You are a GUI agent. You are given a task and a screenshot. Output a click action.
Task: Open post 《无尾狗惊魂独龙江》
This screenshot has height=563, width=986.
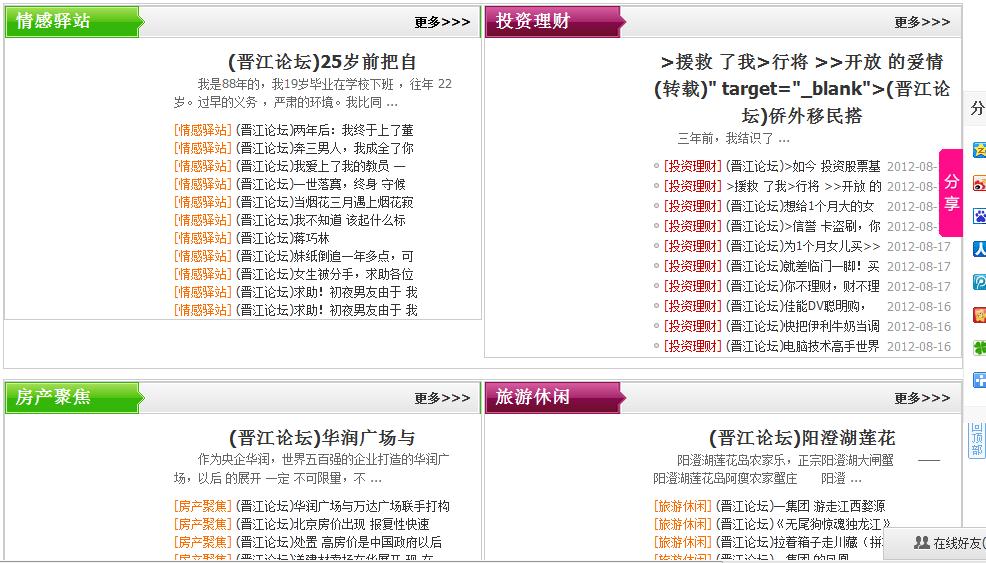(x=804, y=524)
